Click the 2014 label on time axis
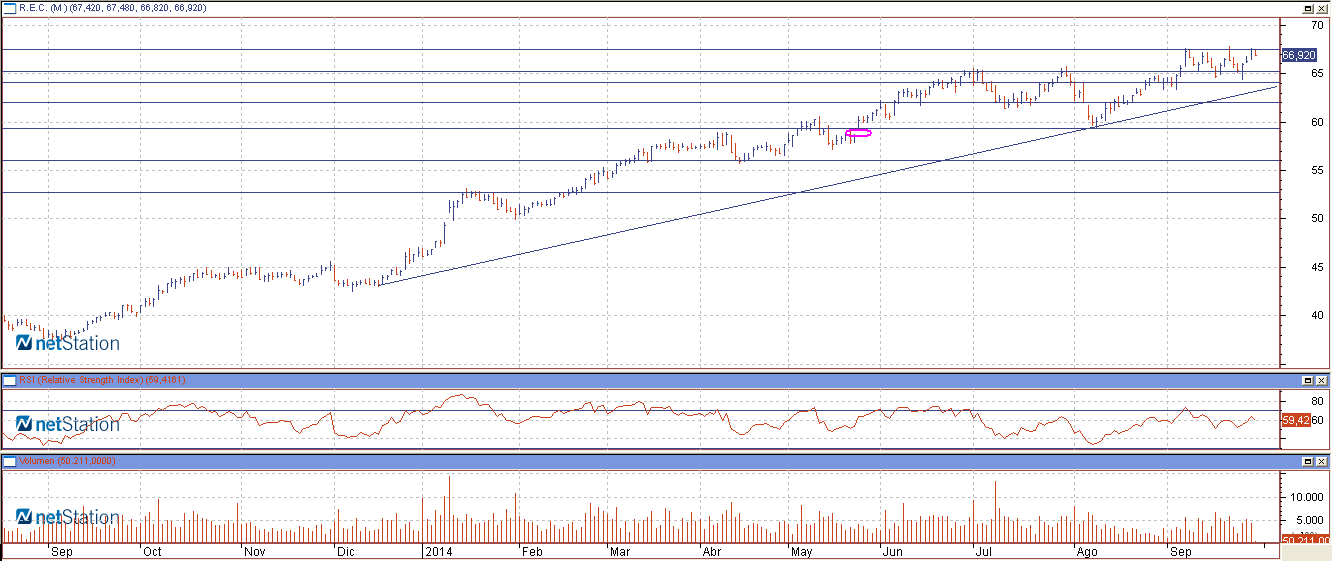1332x561 pixels. click(438, 551)
